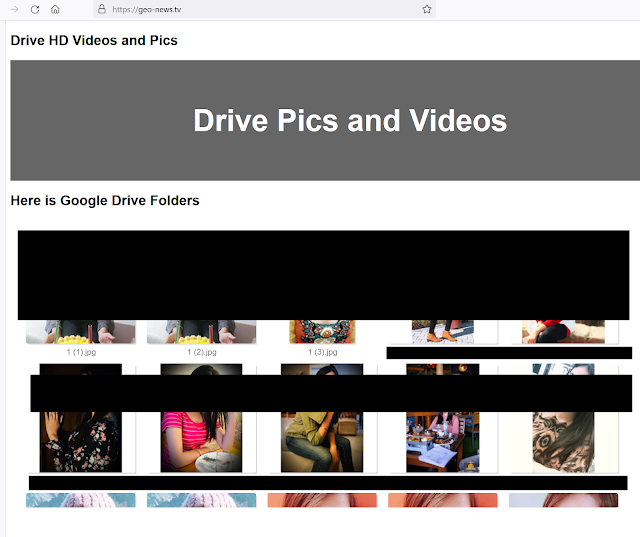Click 'Here is Google Drive Folders' heading
The image size is (640, 537).
click(105, 200)
